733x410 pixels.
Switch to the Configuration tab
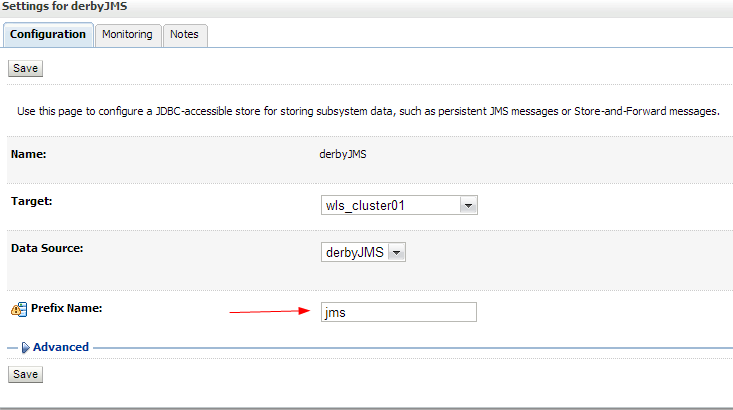48,35
